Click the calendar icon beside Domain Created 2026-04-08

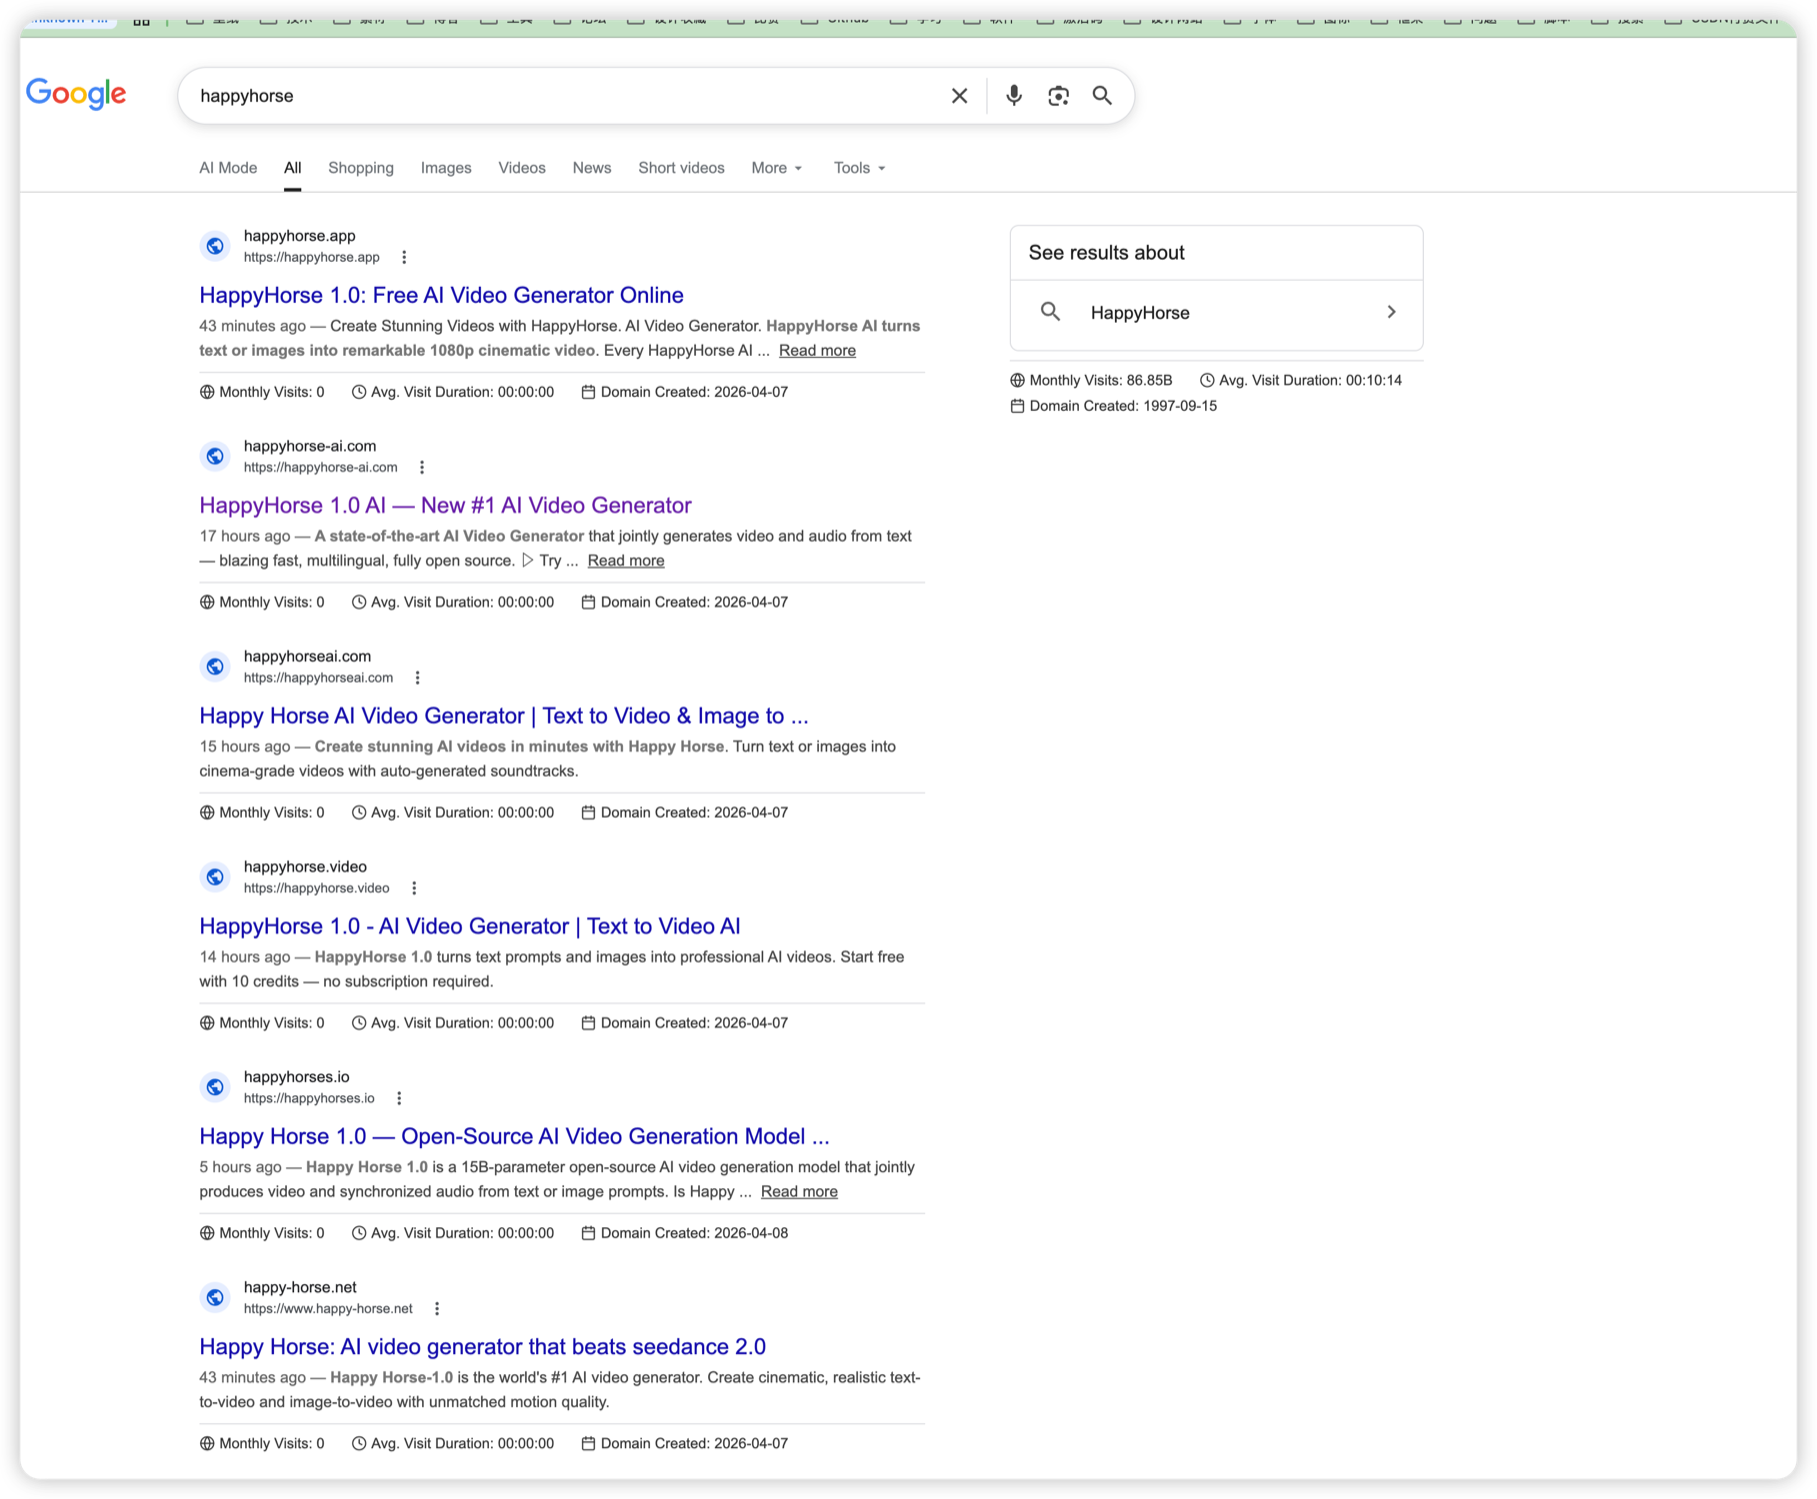[x=588, y=1234]
